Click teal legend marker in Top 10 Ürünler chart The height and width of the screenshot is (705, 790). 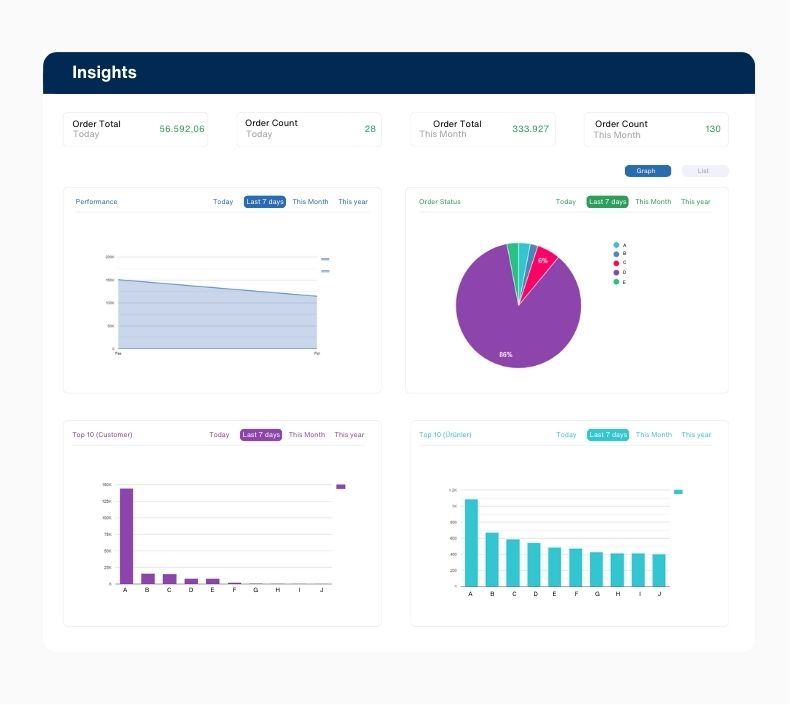point(678,492)
